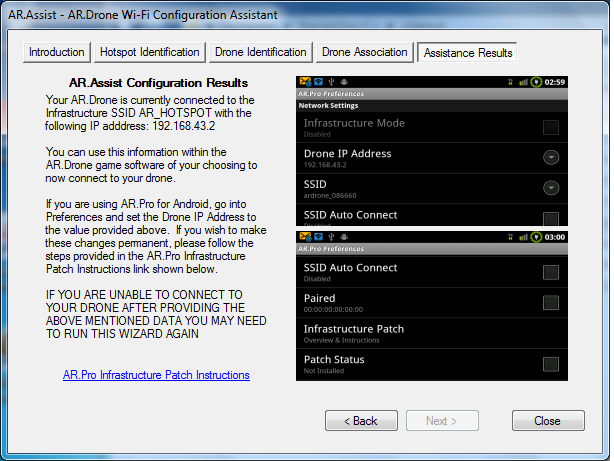
Task: Open the Hotspot Identification tab
Action: tap(150, 52)
